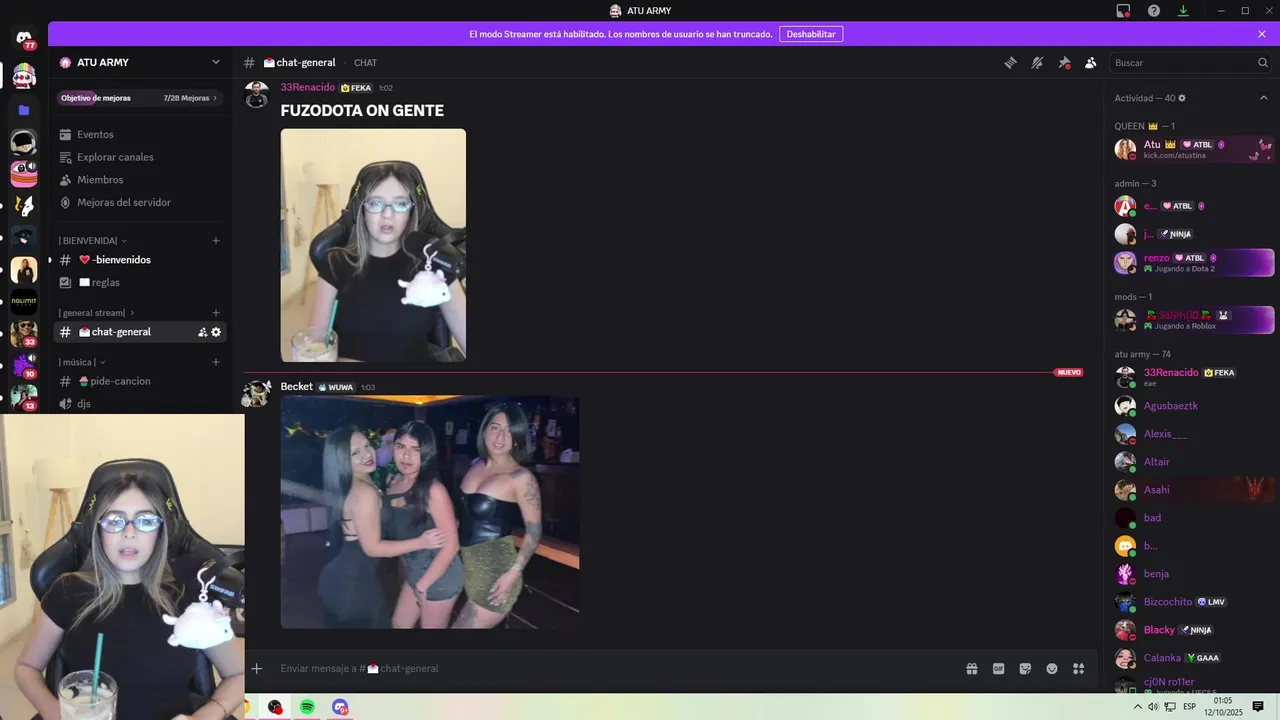The image size is (1280, 720).
Task: Open Bizcochito member profile
Action: point(1193,602)
